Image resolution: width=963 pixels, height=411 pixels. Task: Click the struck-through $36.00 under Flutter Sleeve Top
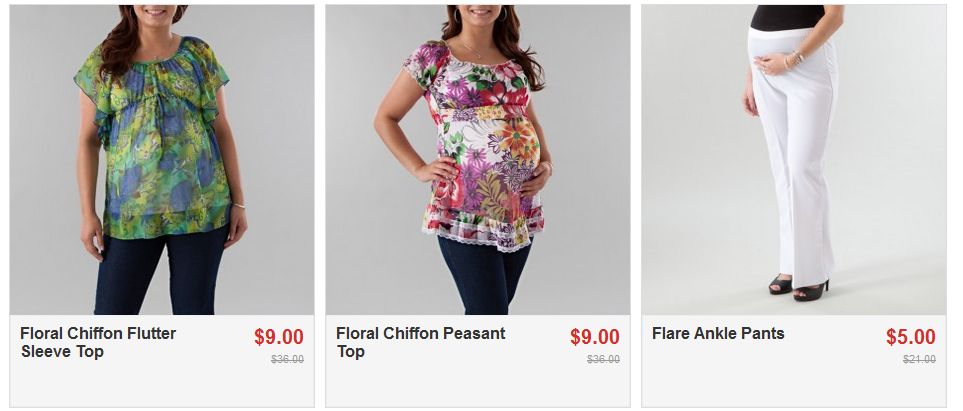point(287,359)
